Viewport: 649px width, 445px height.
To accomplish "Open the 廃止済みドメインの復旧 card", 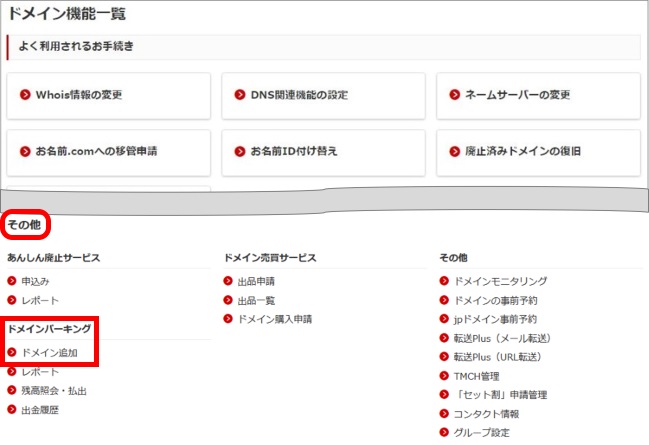I will [x=538, y=152].
